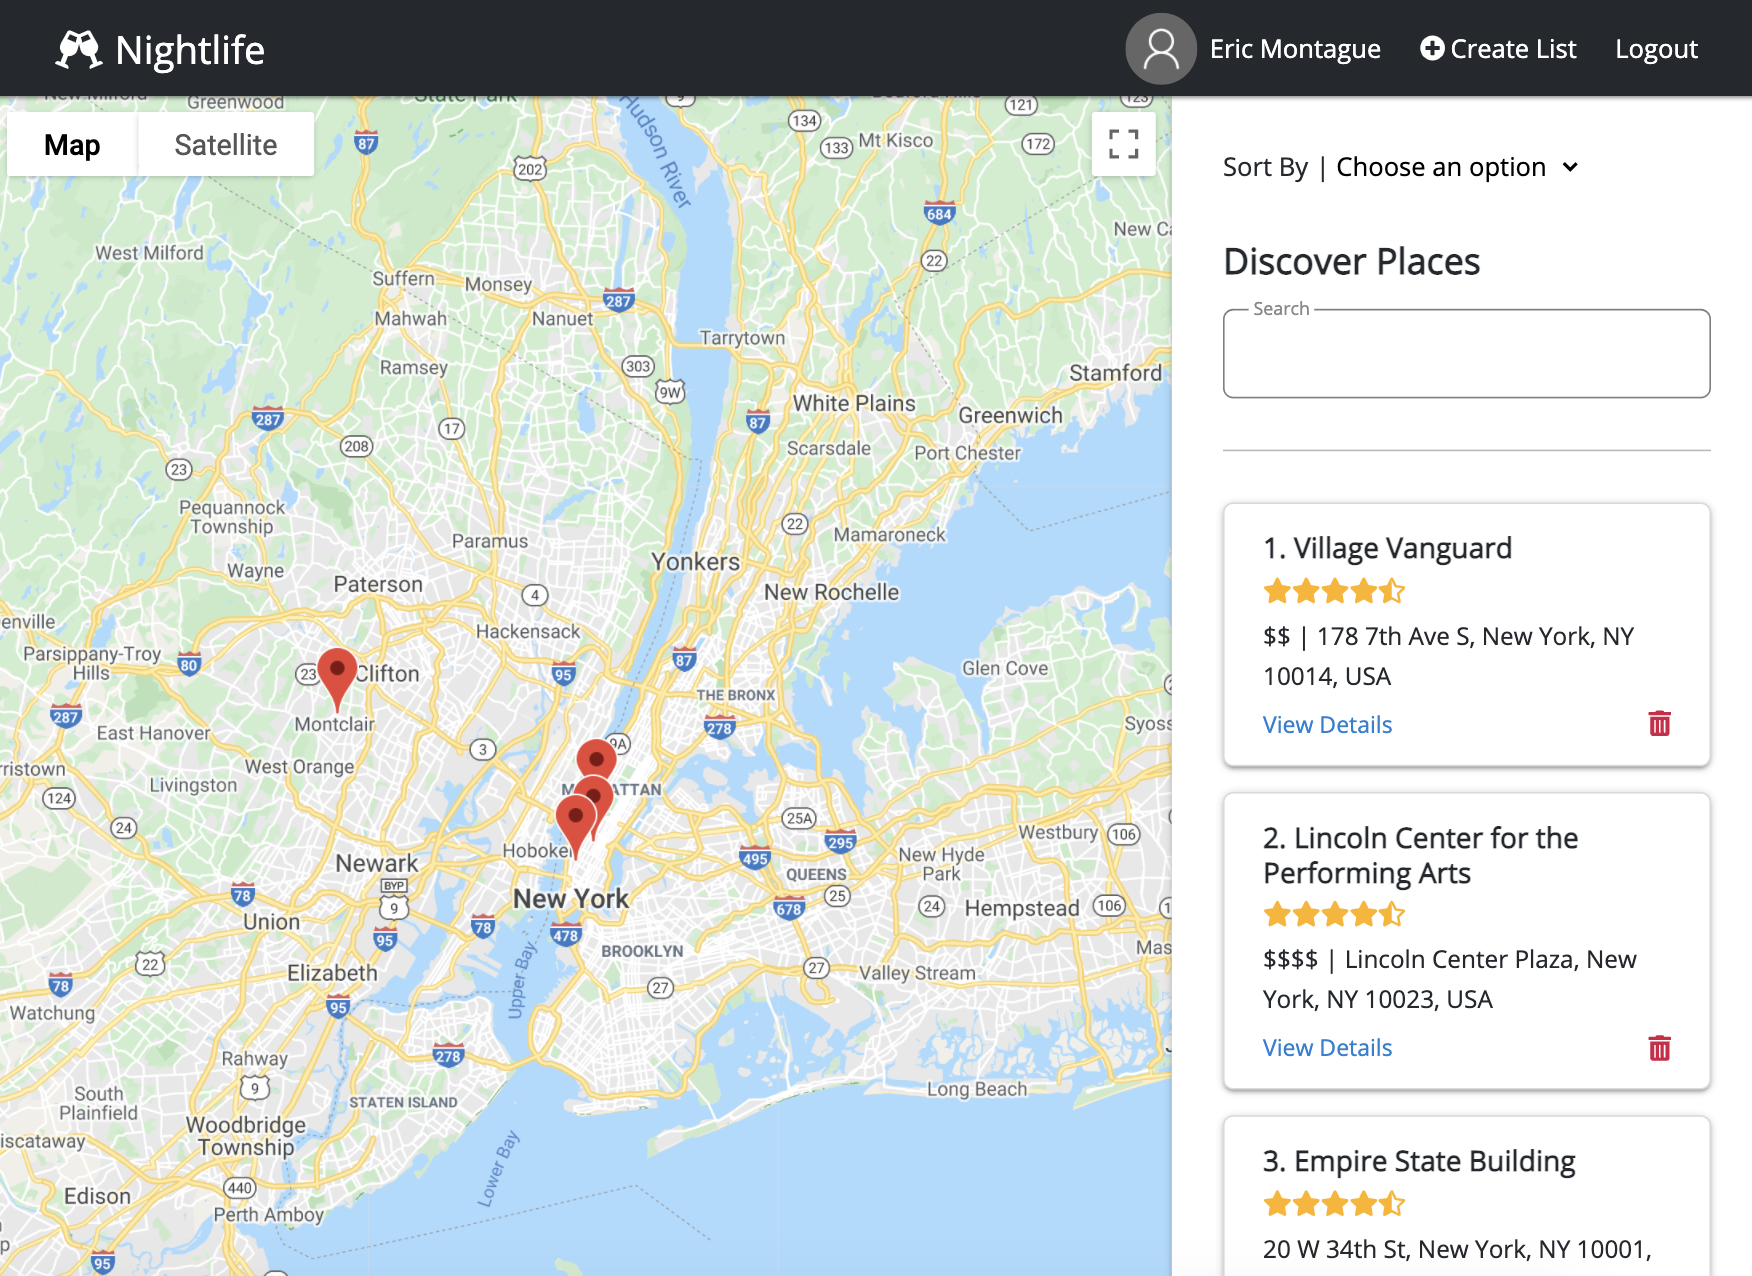This screenshot has height=1276, width=1752.
Task: Delete Lincoln Center with trash icon
Action: 1659,1047
